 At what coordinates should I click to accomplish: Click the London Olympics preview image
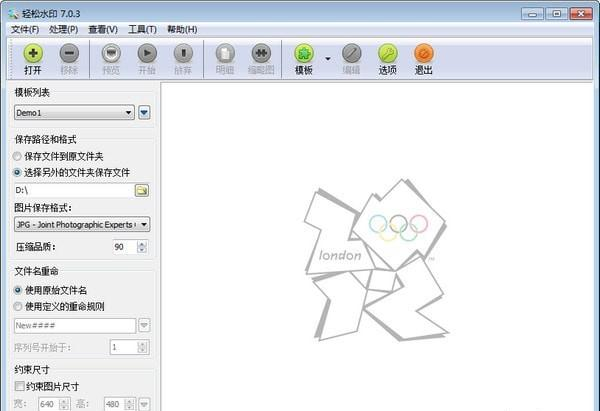pos(376,260)
